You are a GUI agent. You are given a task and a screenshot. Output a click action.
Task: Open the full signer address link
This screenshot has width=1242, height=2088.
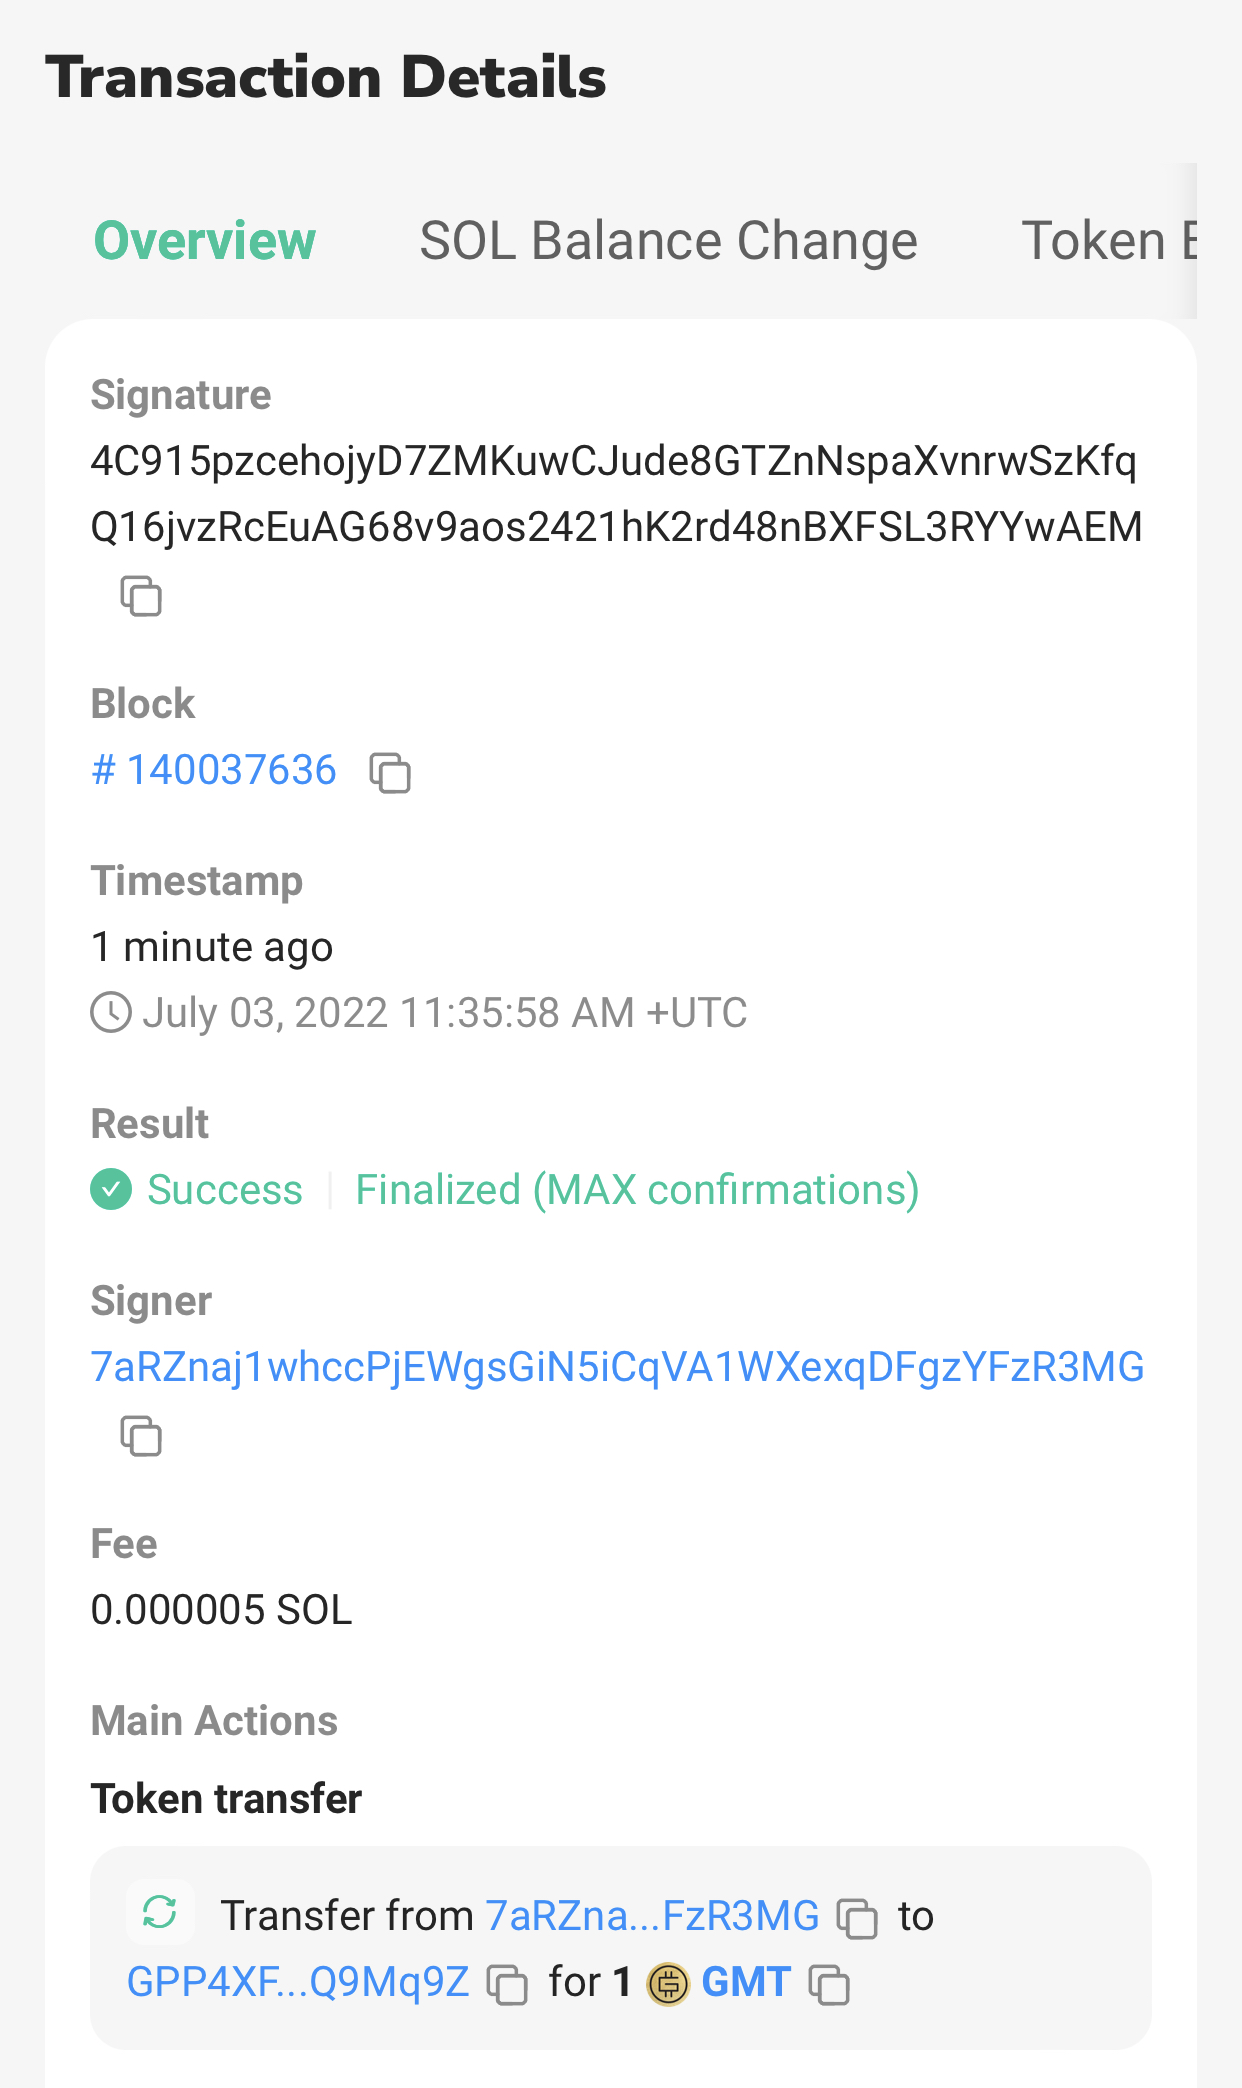617,1367
